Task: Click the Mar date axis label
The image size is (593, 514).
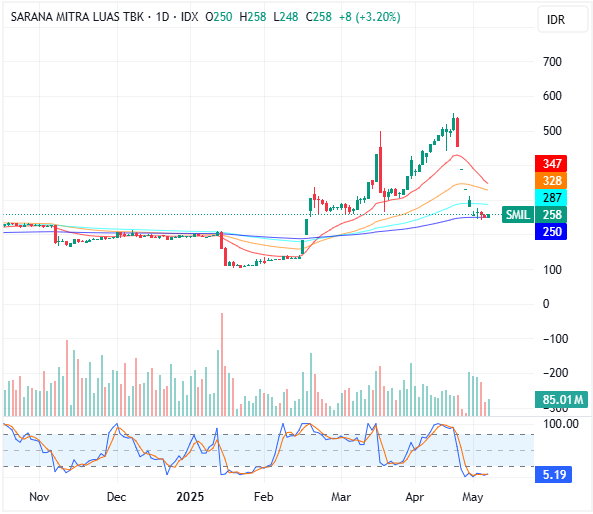Action: pos(341,497)
